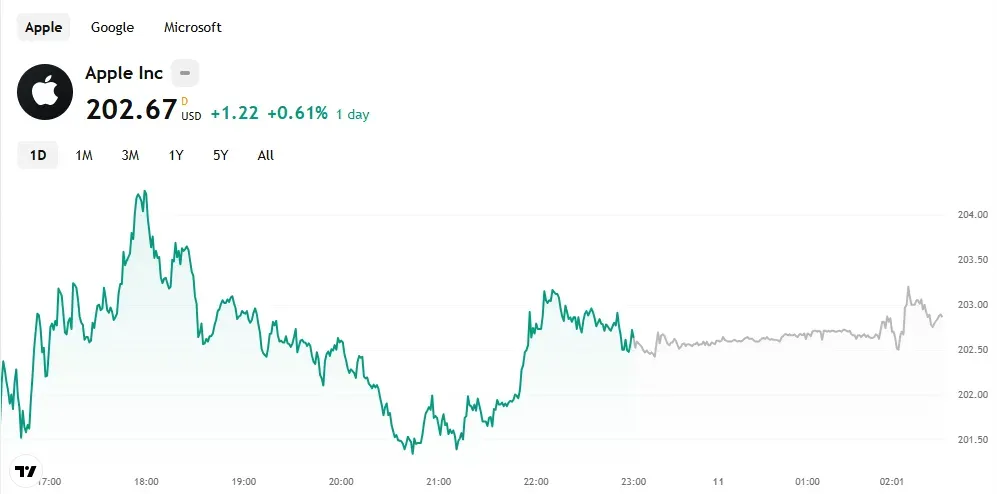Choose the 1M time range
The width and height of the screenshot is (997, 494).
click(x=84, y=155)
